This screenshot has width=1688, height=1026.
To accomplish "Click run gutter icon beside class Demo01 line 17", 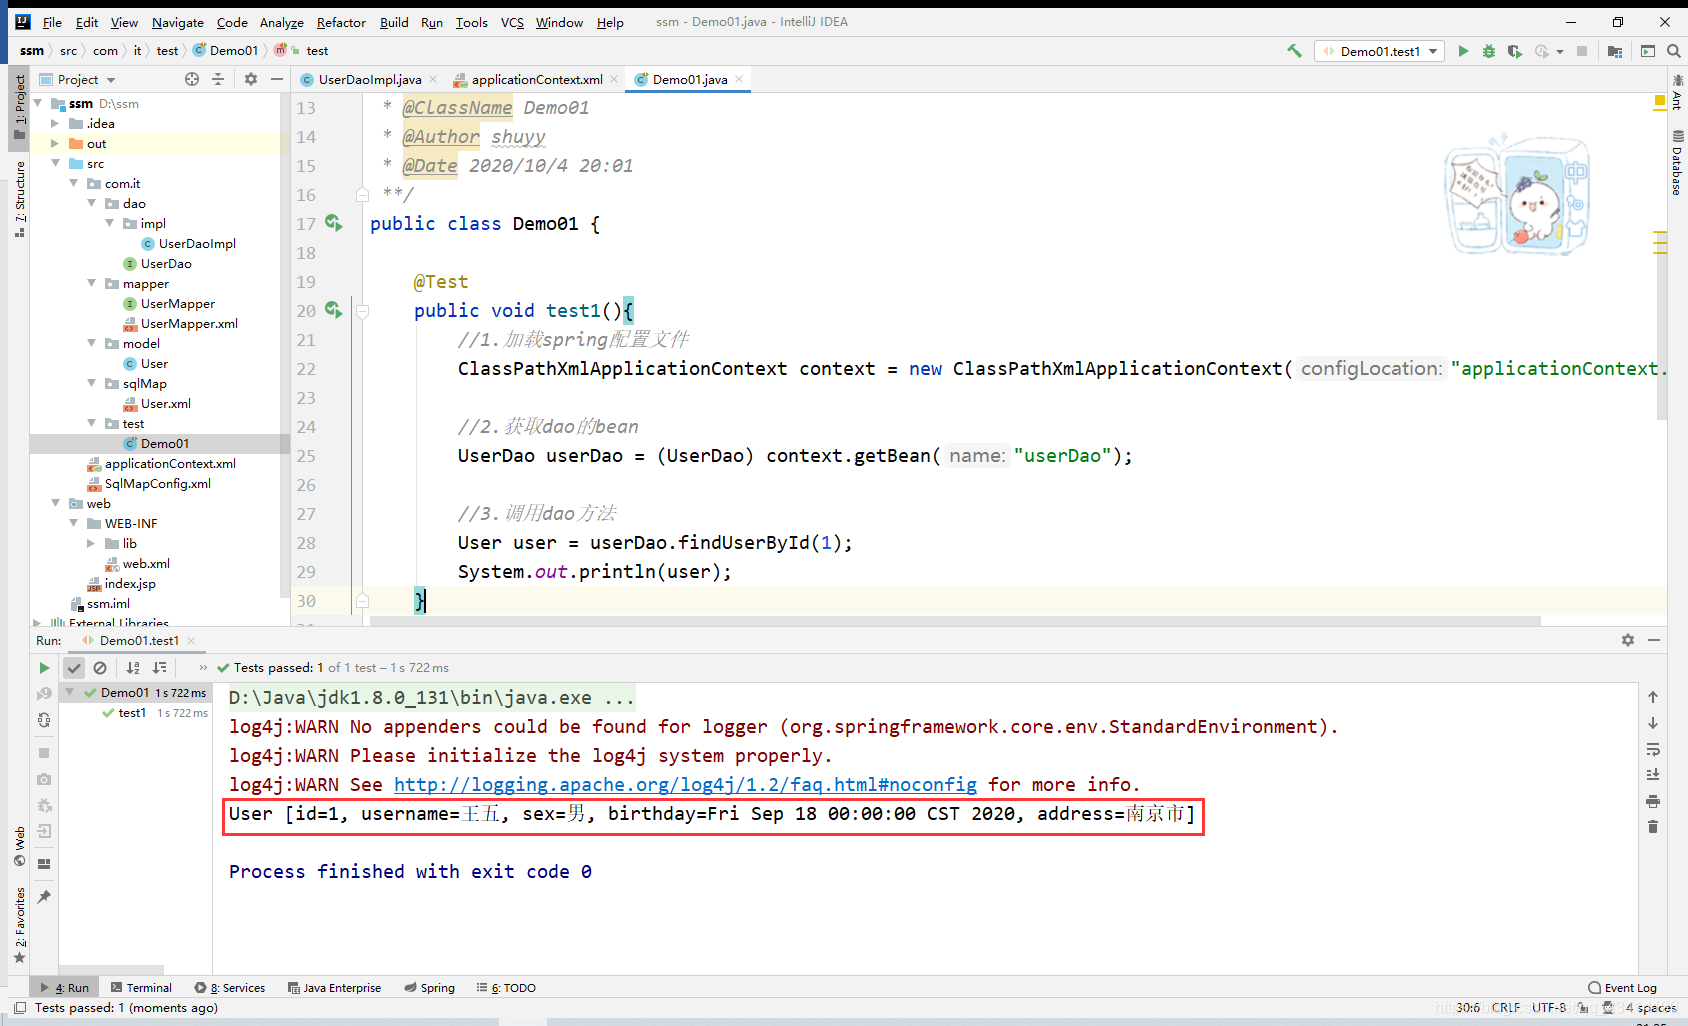I will pos(333,223).
